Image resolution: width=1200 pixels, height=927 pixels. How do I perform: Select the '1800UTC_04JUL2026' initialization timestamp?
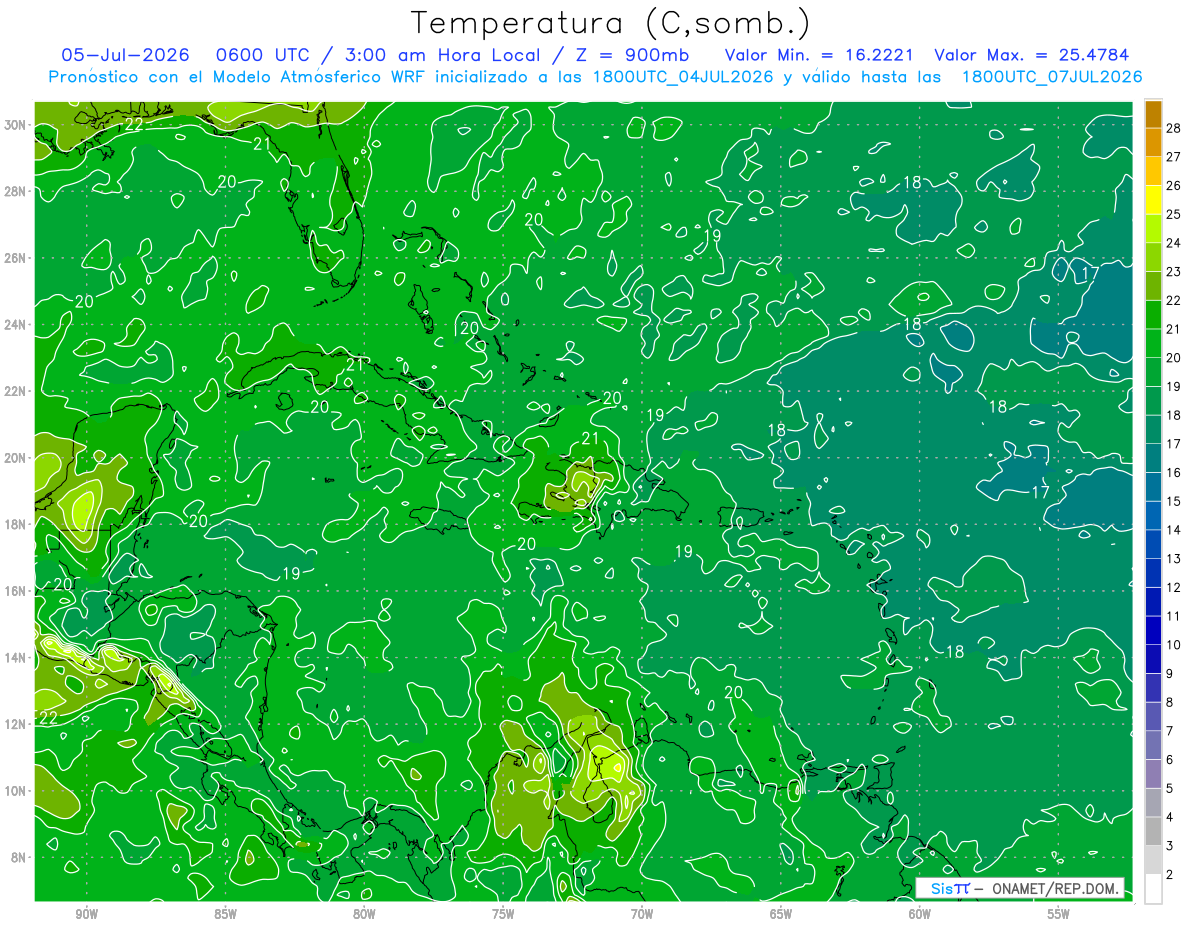[x=683, y=77]
